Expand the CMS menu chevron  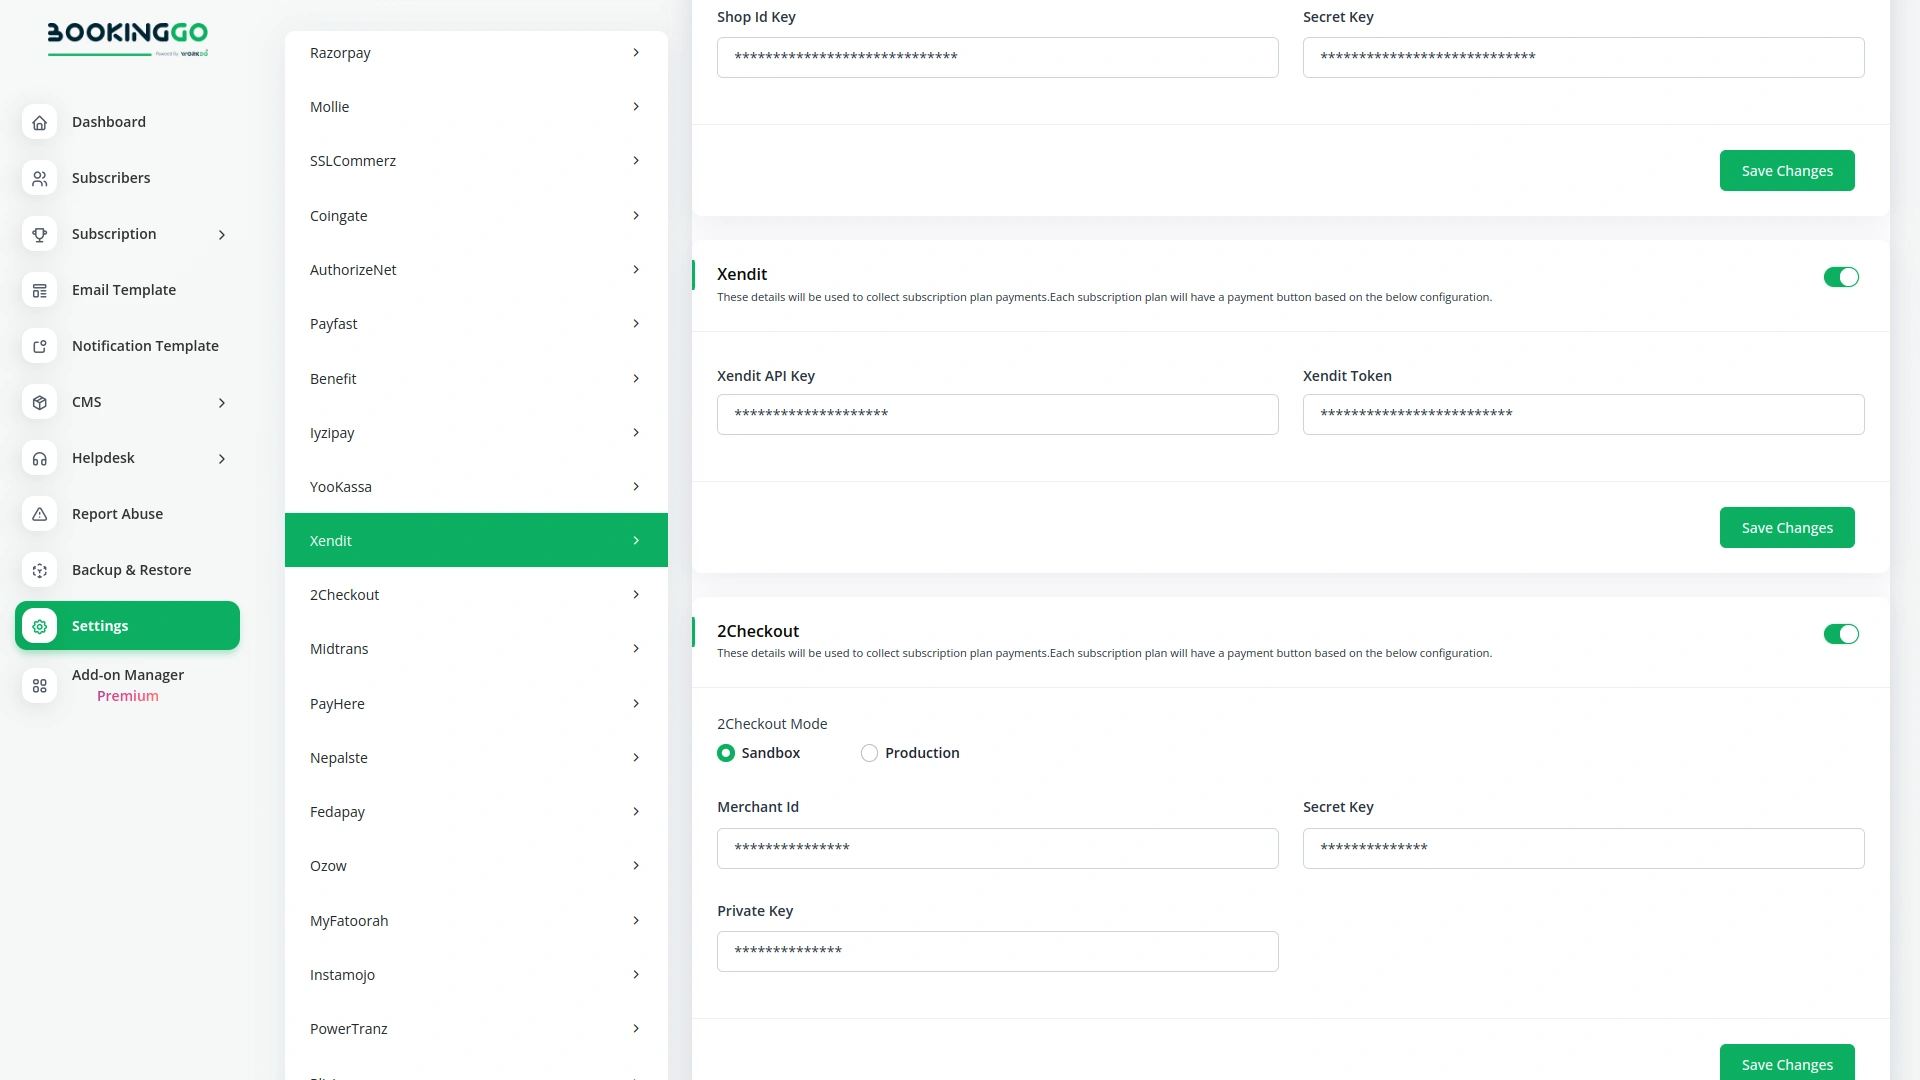click(222, 402)
